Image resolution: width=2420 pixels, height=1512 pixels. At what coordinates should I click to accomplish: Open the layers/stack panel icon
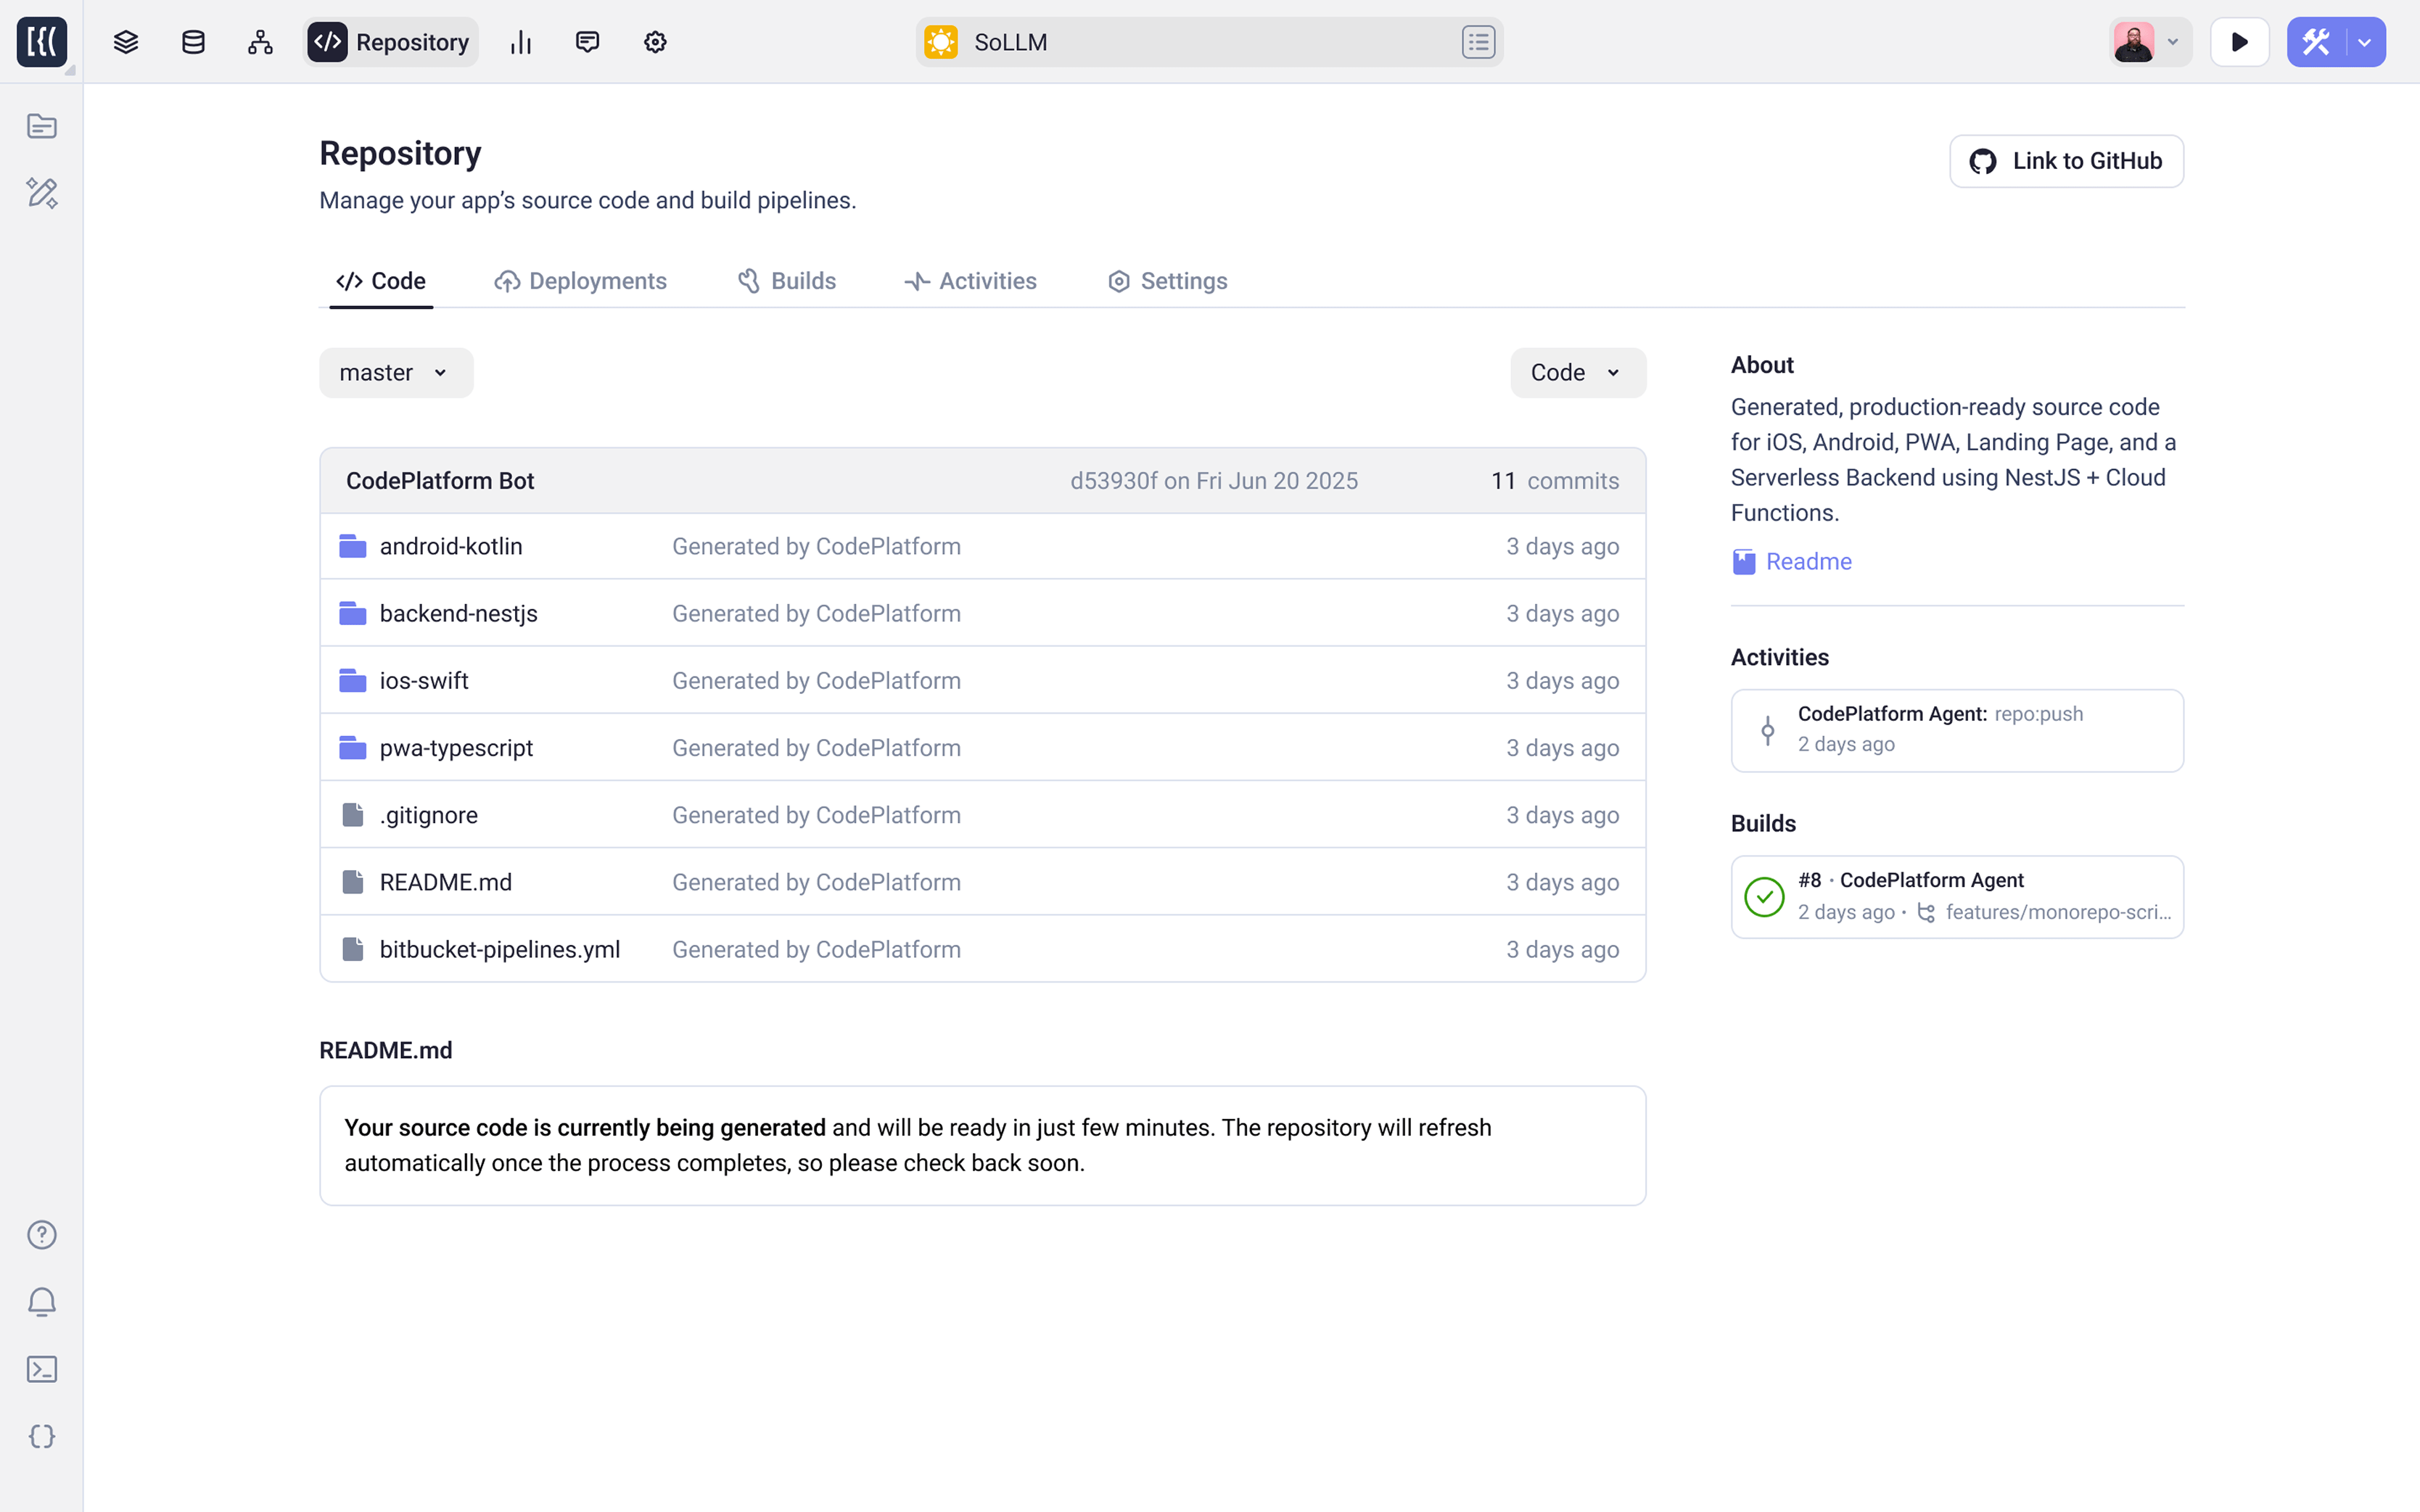coord(125,41)
